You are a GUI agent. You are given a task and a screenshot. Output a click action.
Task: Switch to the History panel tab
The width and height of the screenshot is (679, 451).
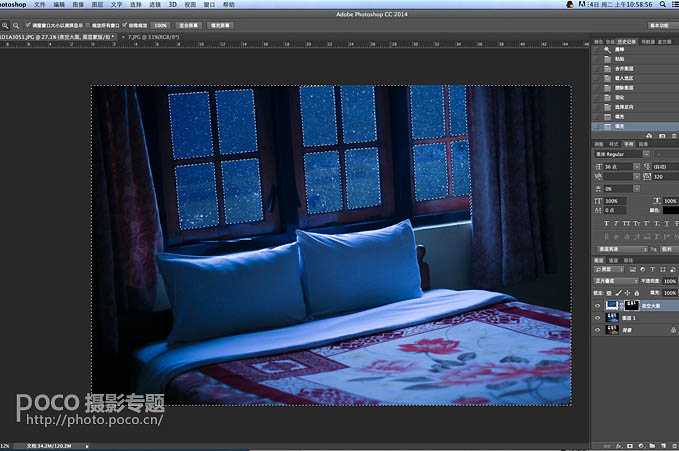coord(626,42)
